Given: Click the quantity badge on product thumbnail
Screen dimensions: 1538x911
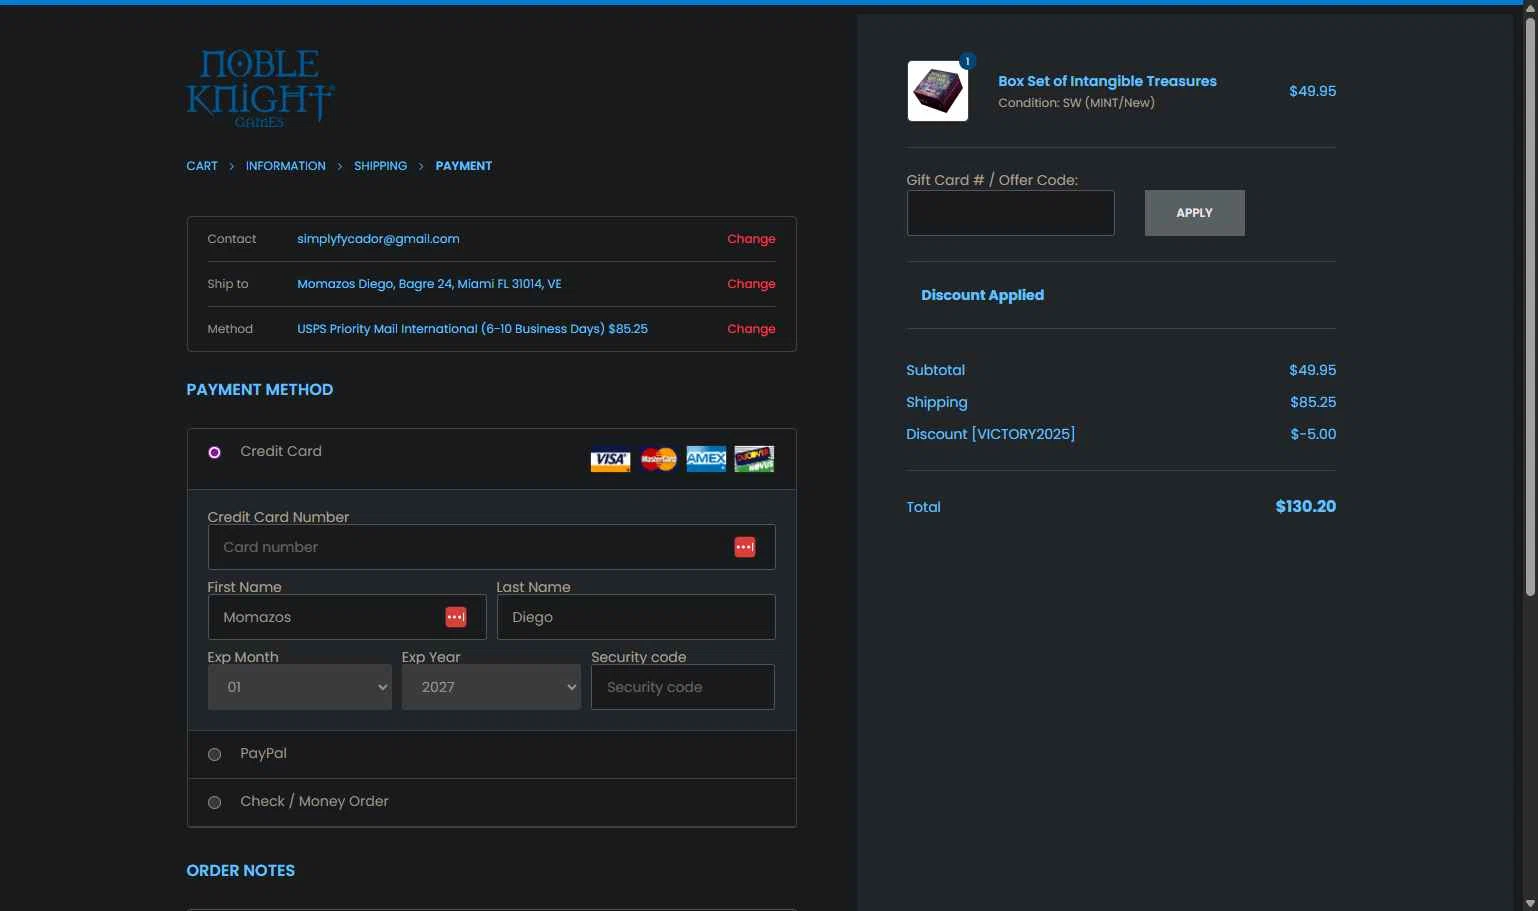Looking at the screenshot, I should tap(967, 61).
